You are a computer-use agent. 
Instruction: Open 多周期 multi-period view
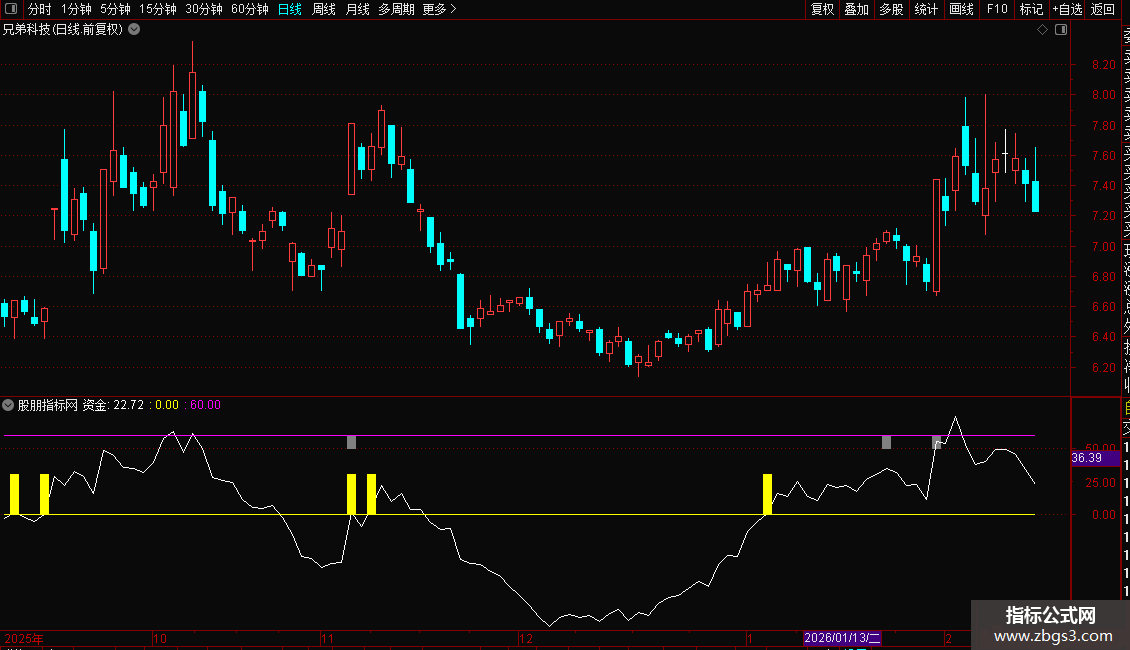396,9
